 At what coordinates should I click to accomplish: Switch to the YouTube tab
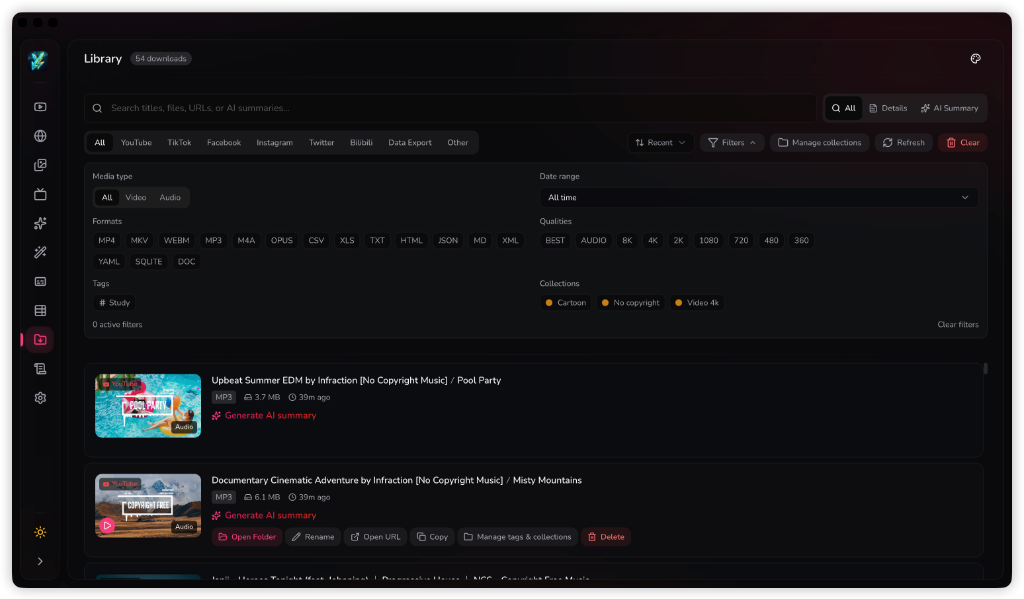[136, 142]
